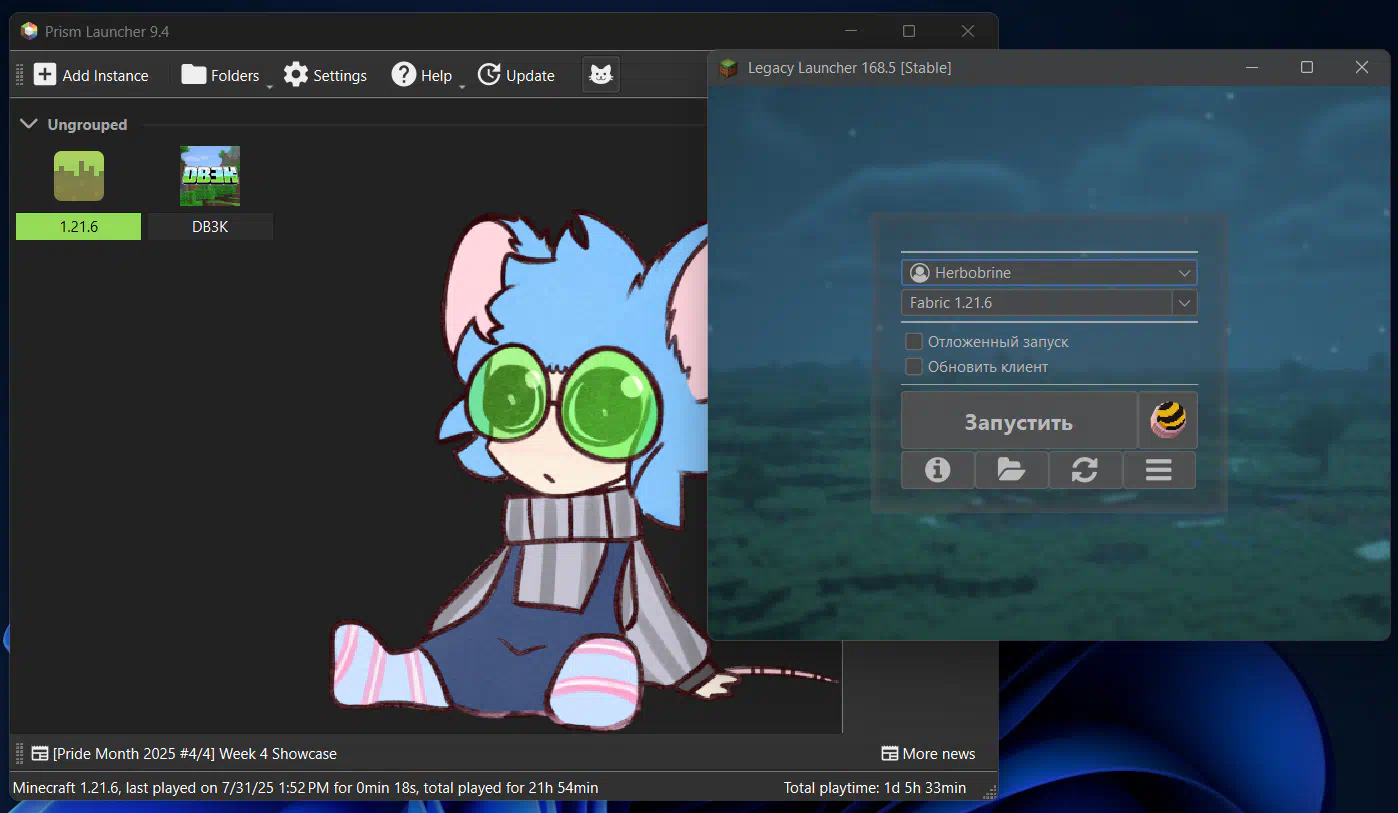Screen dimensions: 1398x813
Task: Open the Help menu in Prism Launcher
Action: [421, 75]
